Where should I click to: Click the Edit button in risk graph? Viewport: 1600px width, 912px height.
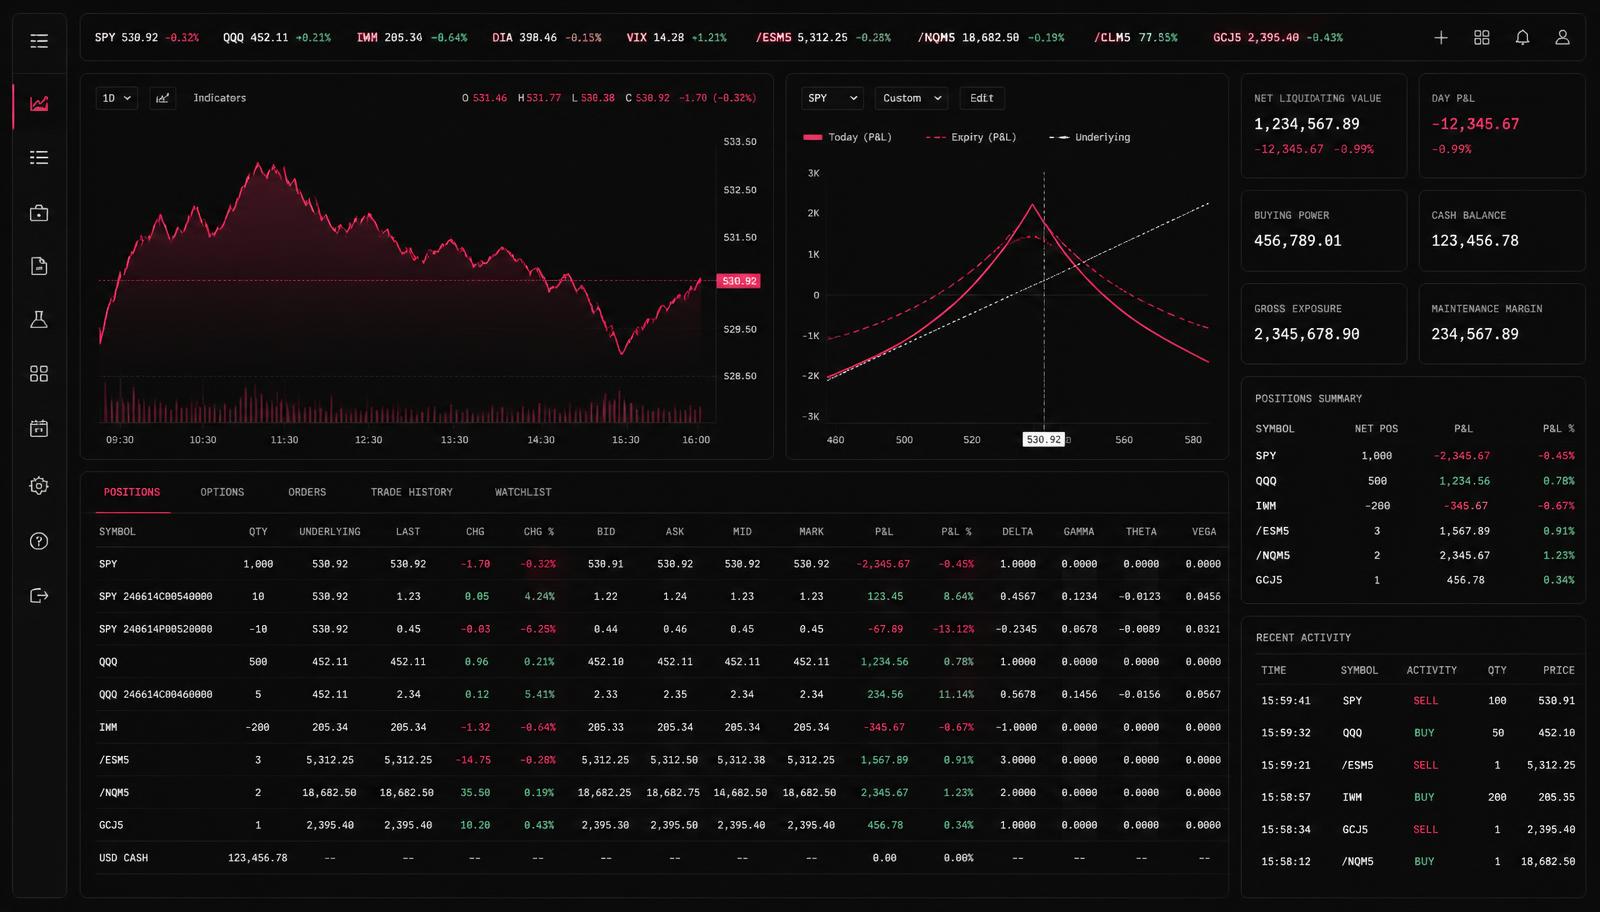(982, 98)
